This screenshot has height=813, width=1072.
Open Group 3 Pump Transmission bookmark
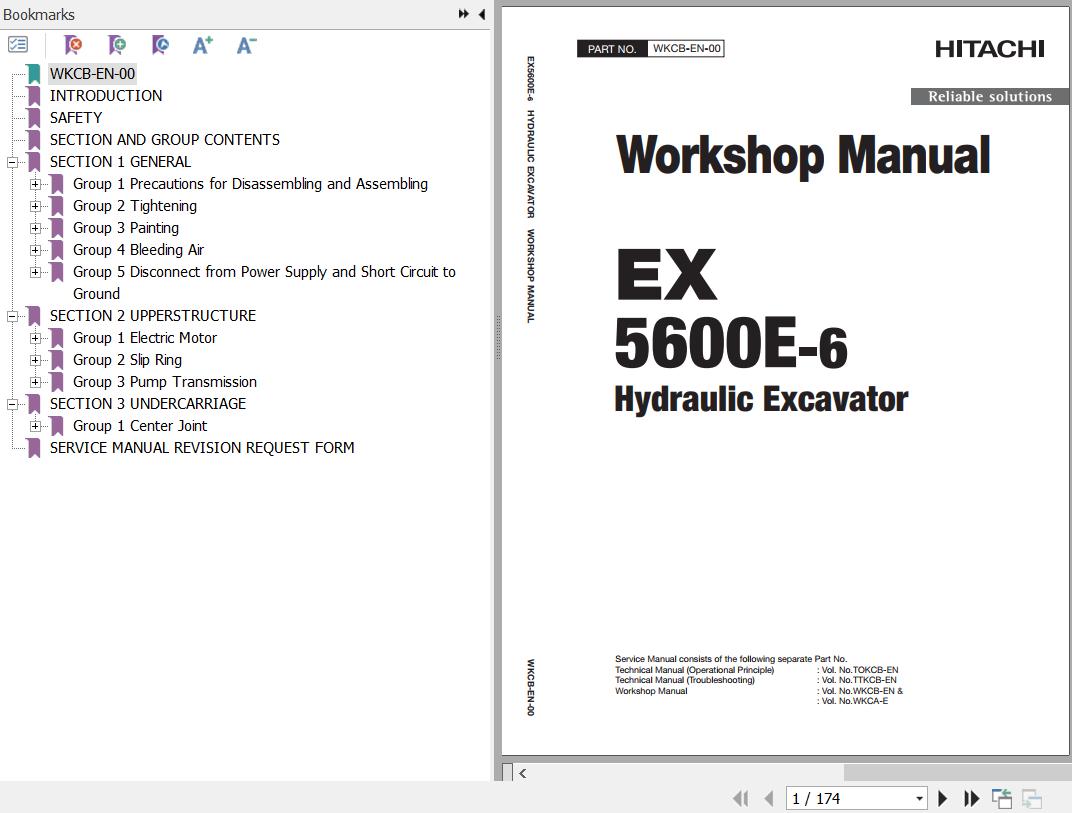tap(165, 382)
